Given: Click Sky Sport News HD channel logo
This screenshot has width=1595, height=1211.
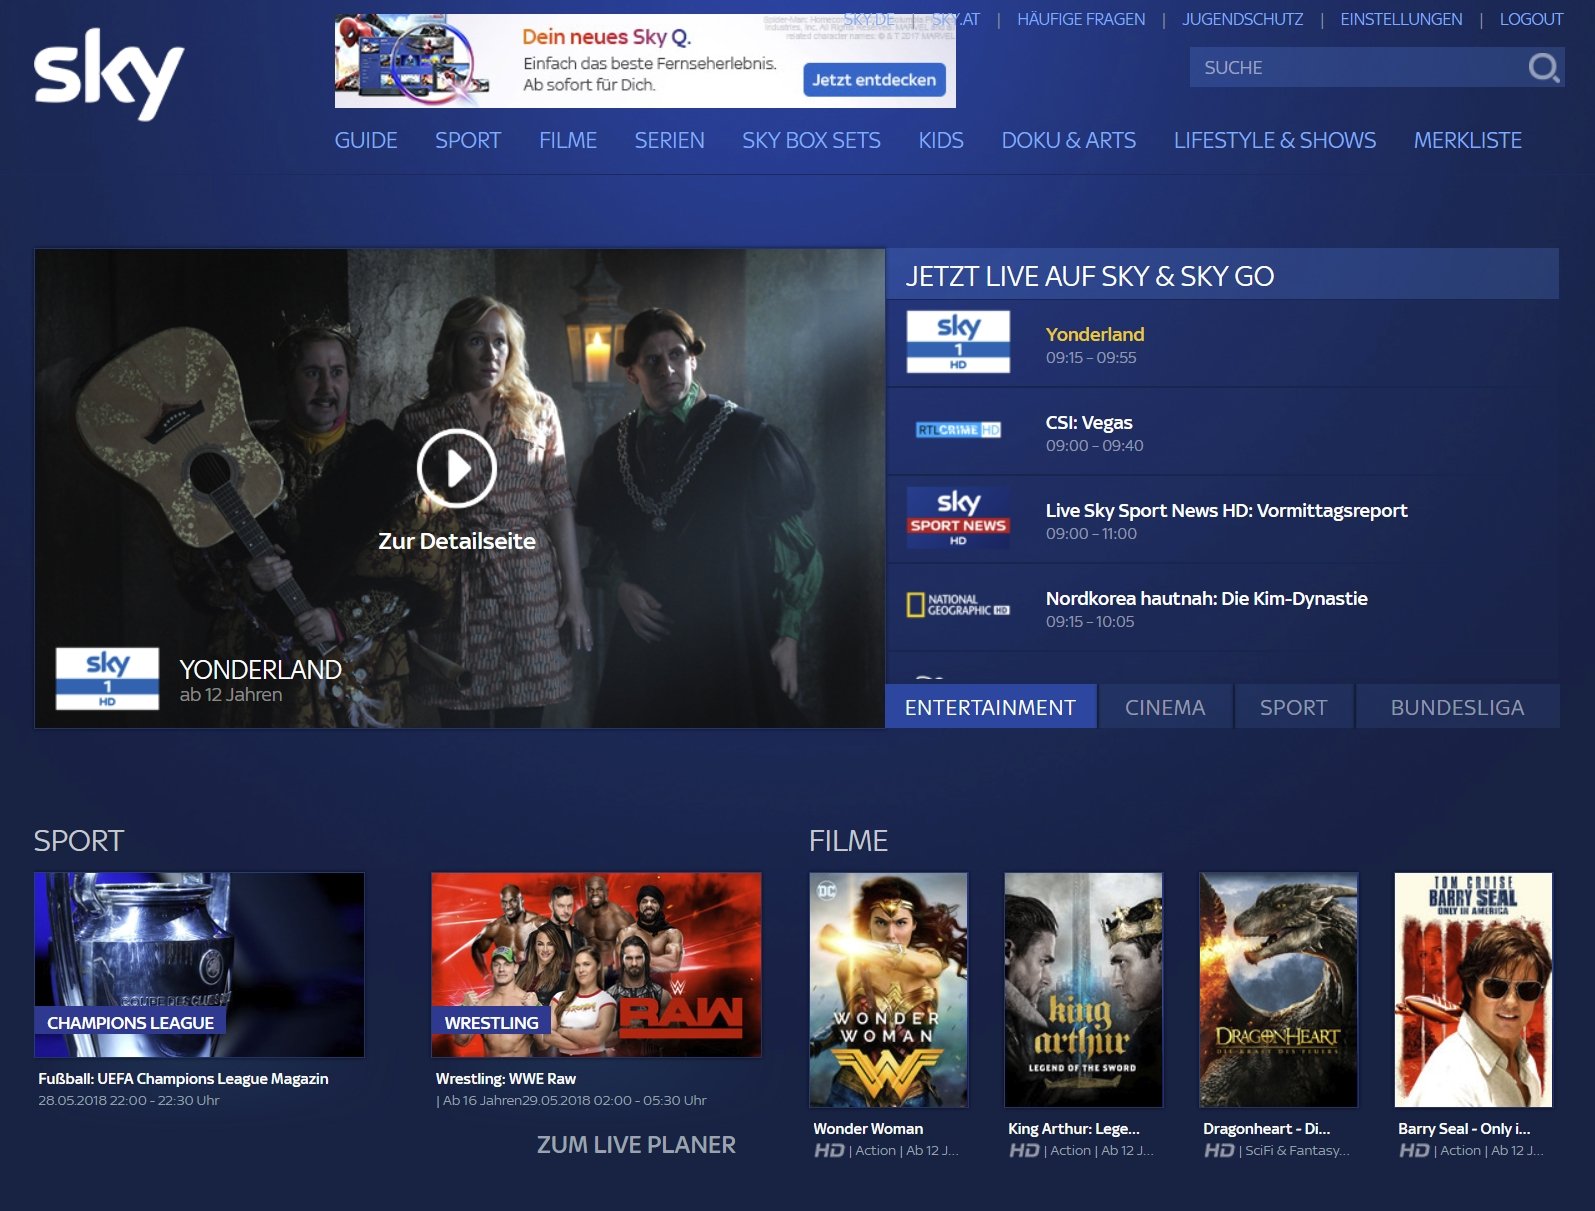Looking at the screenshot, I should pyautogui.click(x=958, y=517).
